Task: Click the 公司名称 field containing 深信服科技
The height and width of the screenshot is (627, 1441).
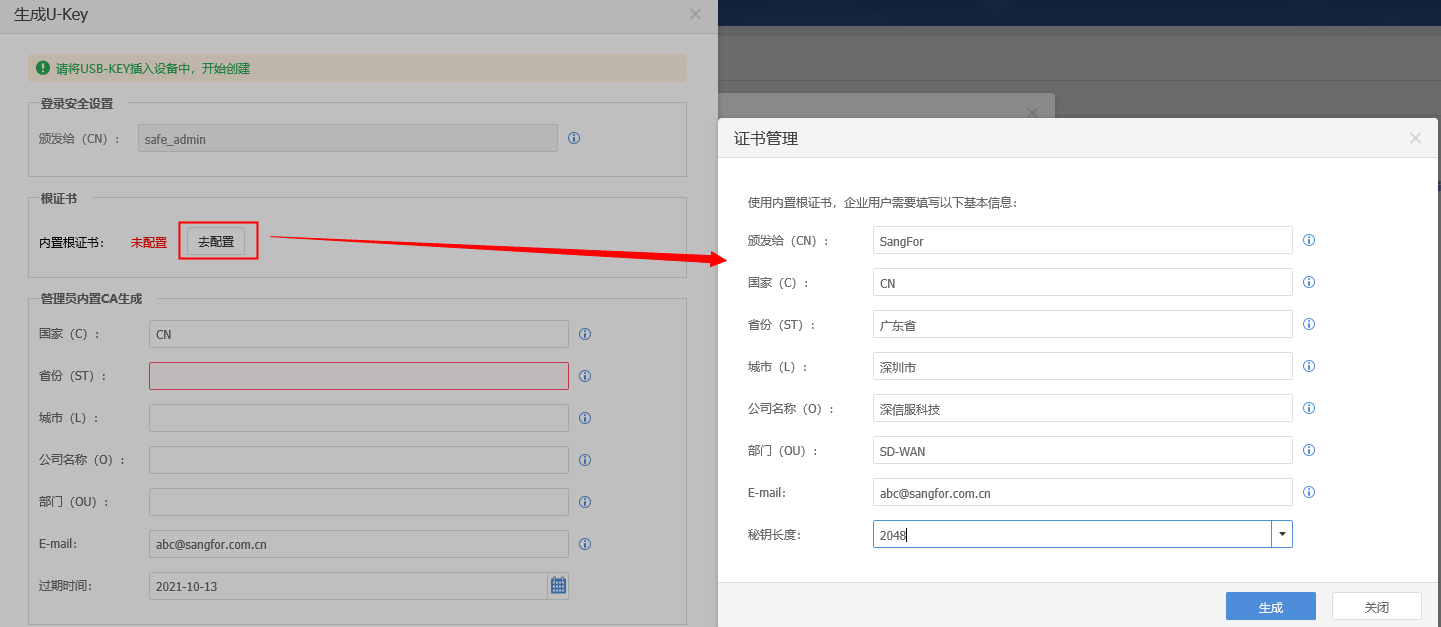Action: pyautogui.click(x=1082, y=408)
